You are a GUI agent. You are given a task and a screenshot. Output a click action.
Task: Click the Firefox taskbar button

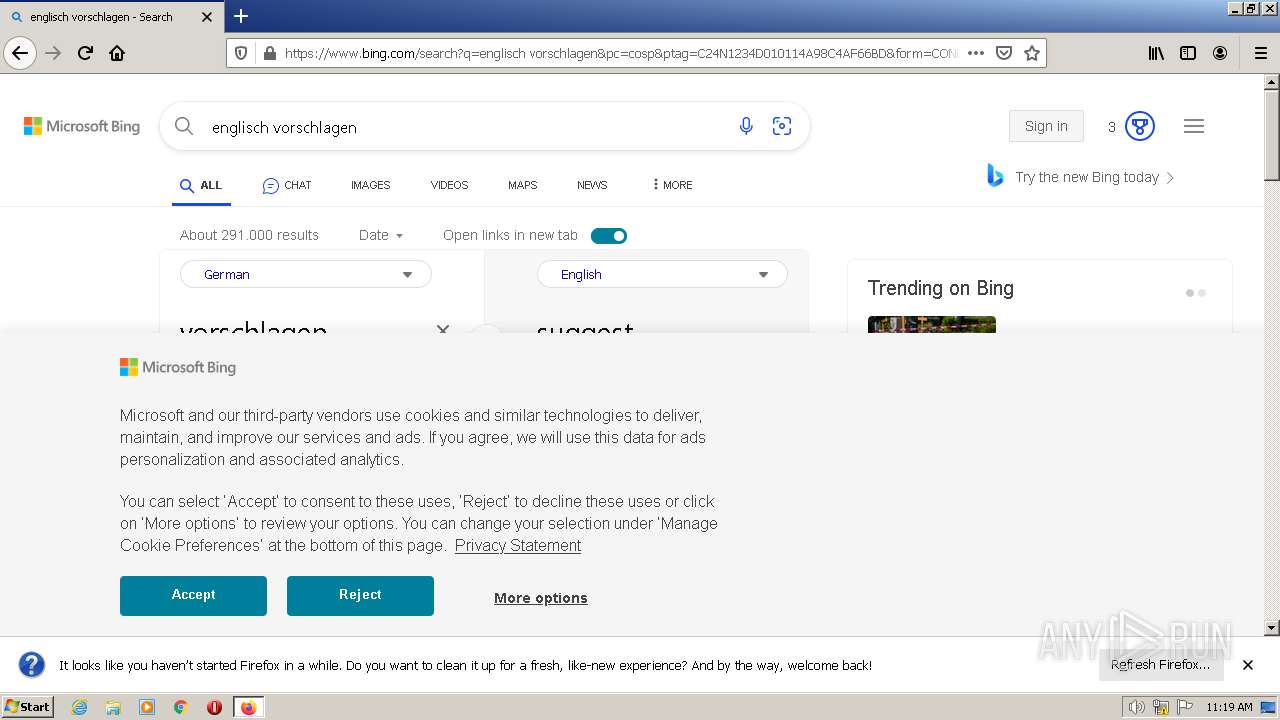[248, 707]
